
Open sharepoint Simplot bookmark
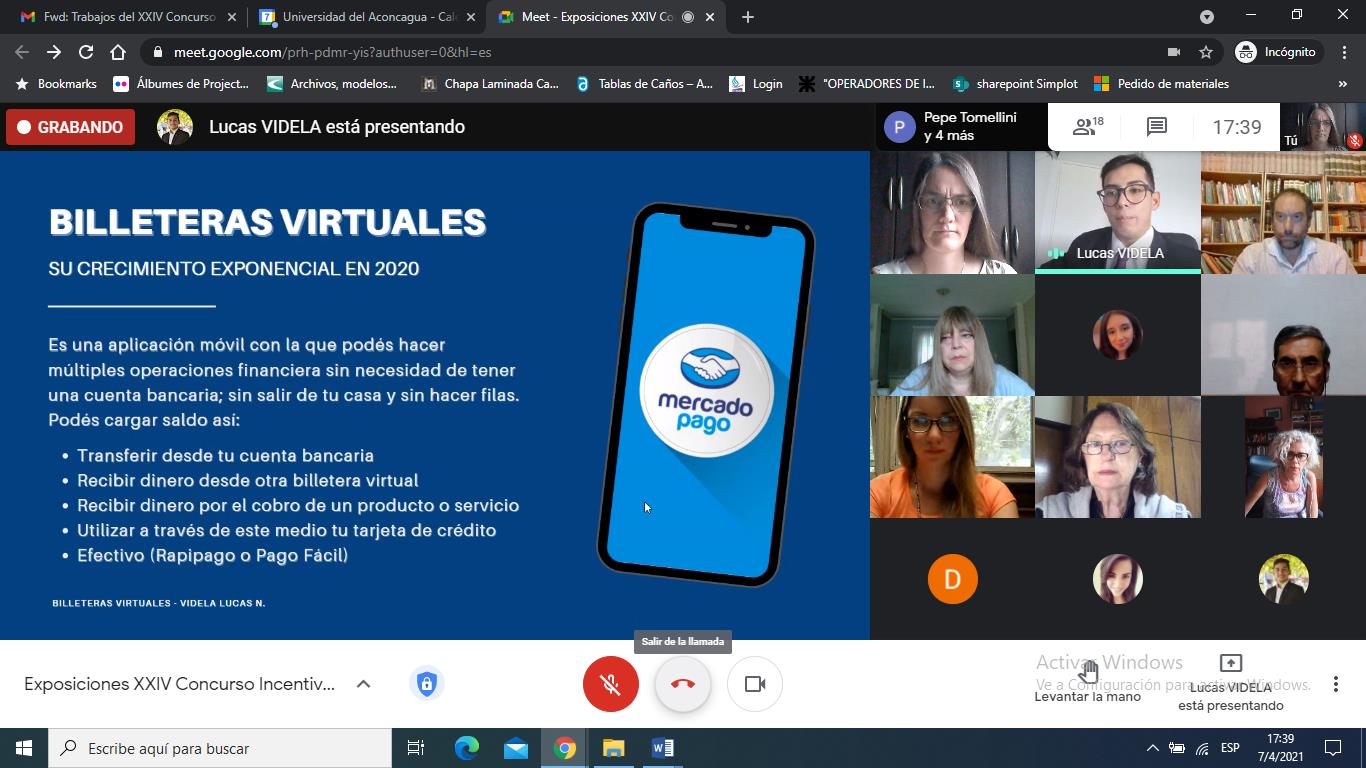(1015, 84)
